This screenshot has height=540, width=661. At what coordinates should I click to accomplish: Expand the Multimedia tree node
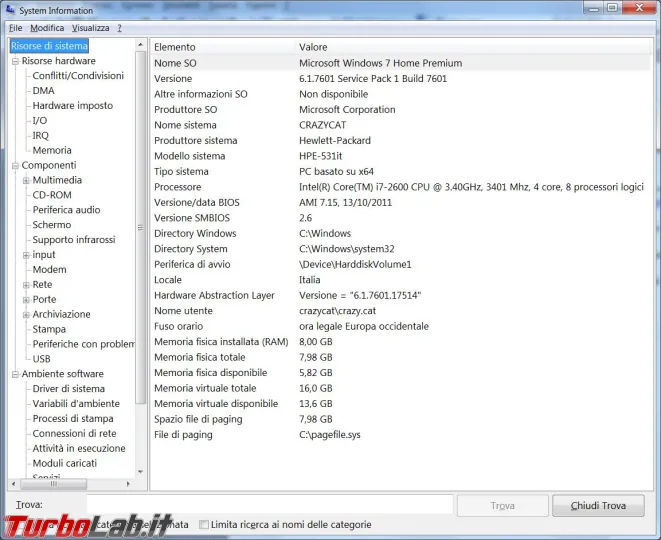26,180
